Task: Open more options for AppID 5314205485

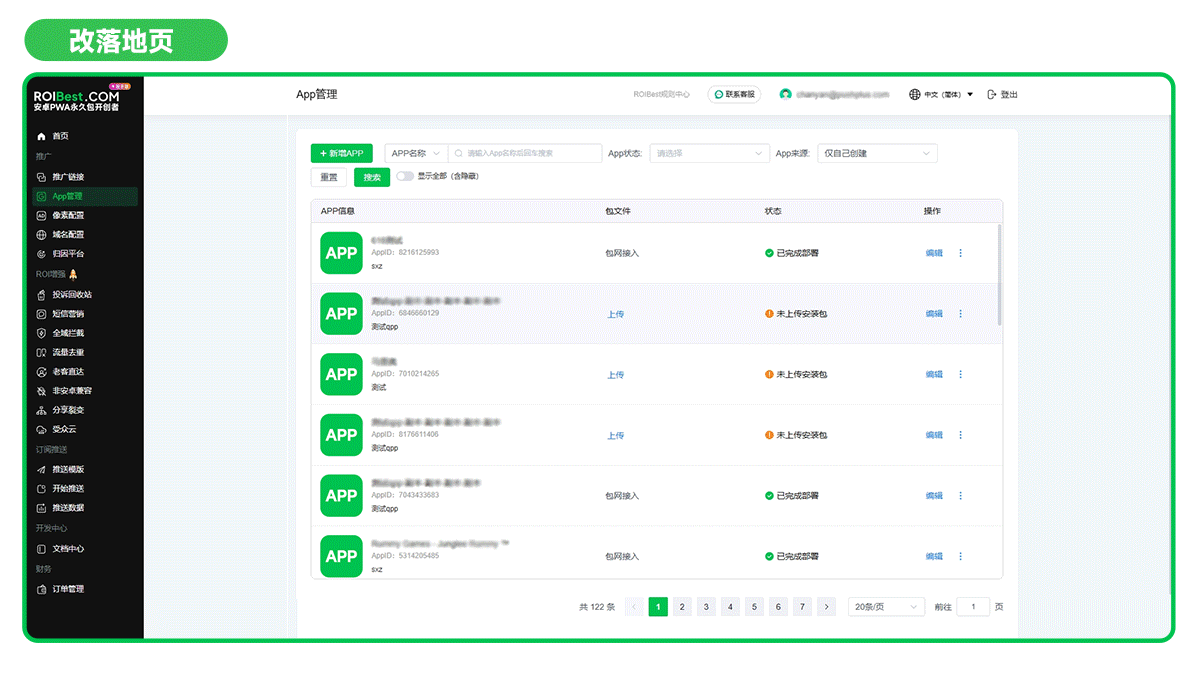Action: pos(961,556)
